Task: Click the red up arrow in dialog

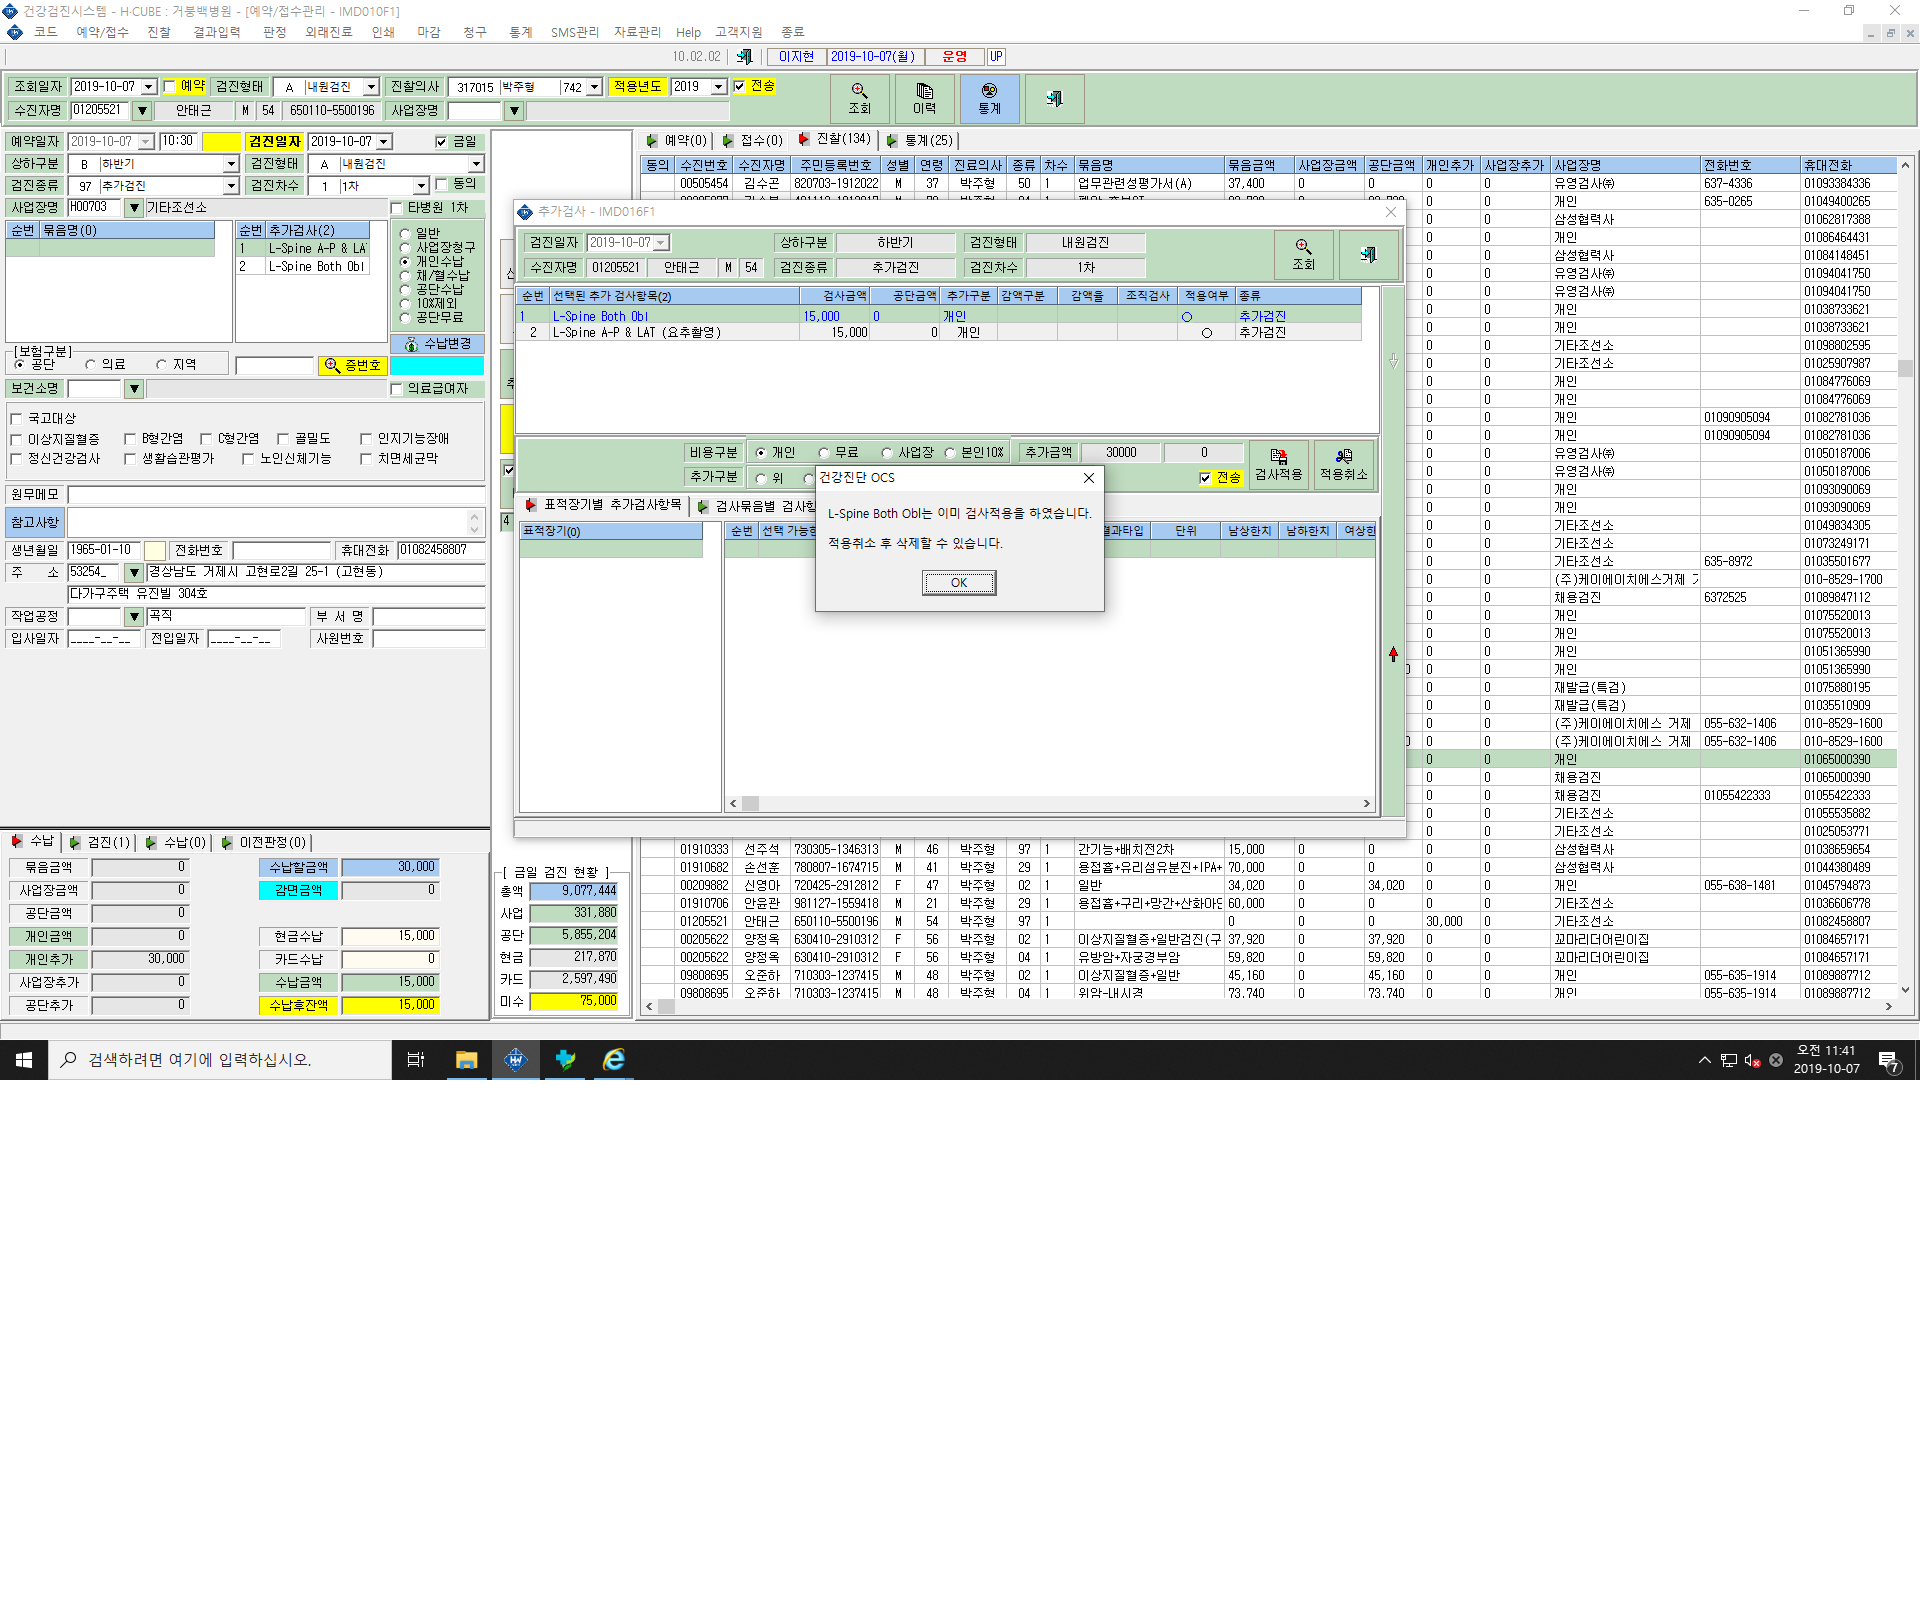Action: pos(1393,654)
